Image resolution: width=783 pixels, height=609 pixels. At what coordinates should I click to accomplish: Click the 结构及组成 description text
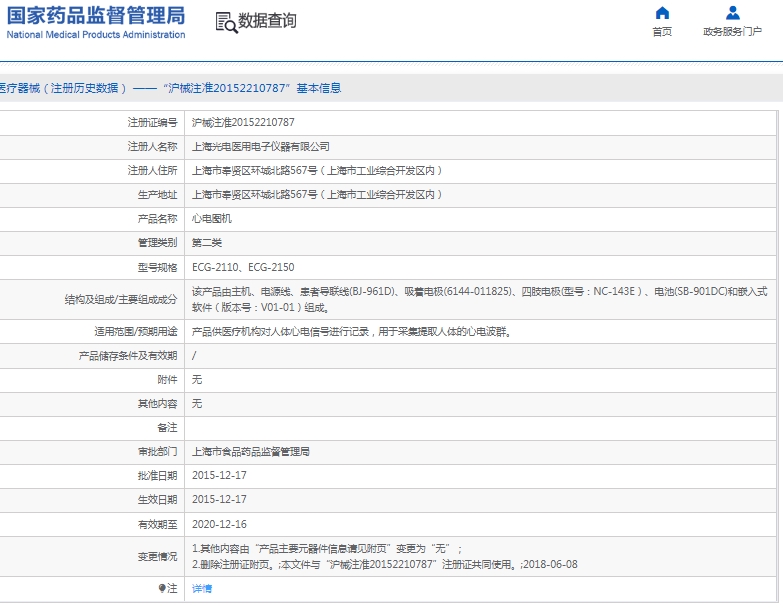click(479, 300)
